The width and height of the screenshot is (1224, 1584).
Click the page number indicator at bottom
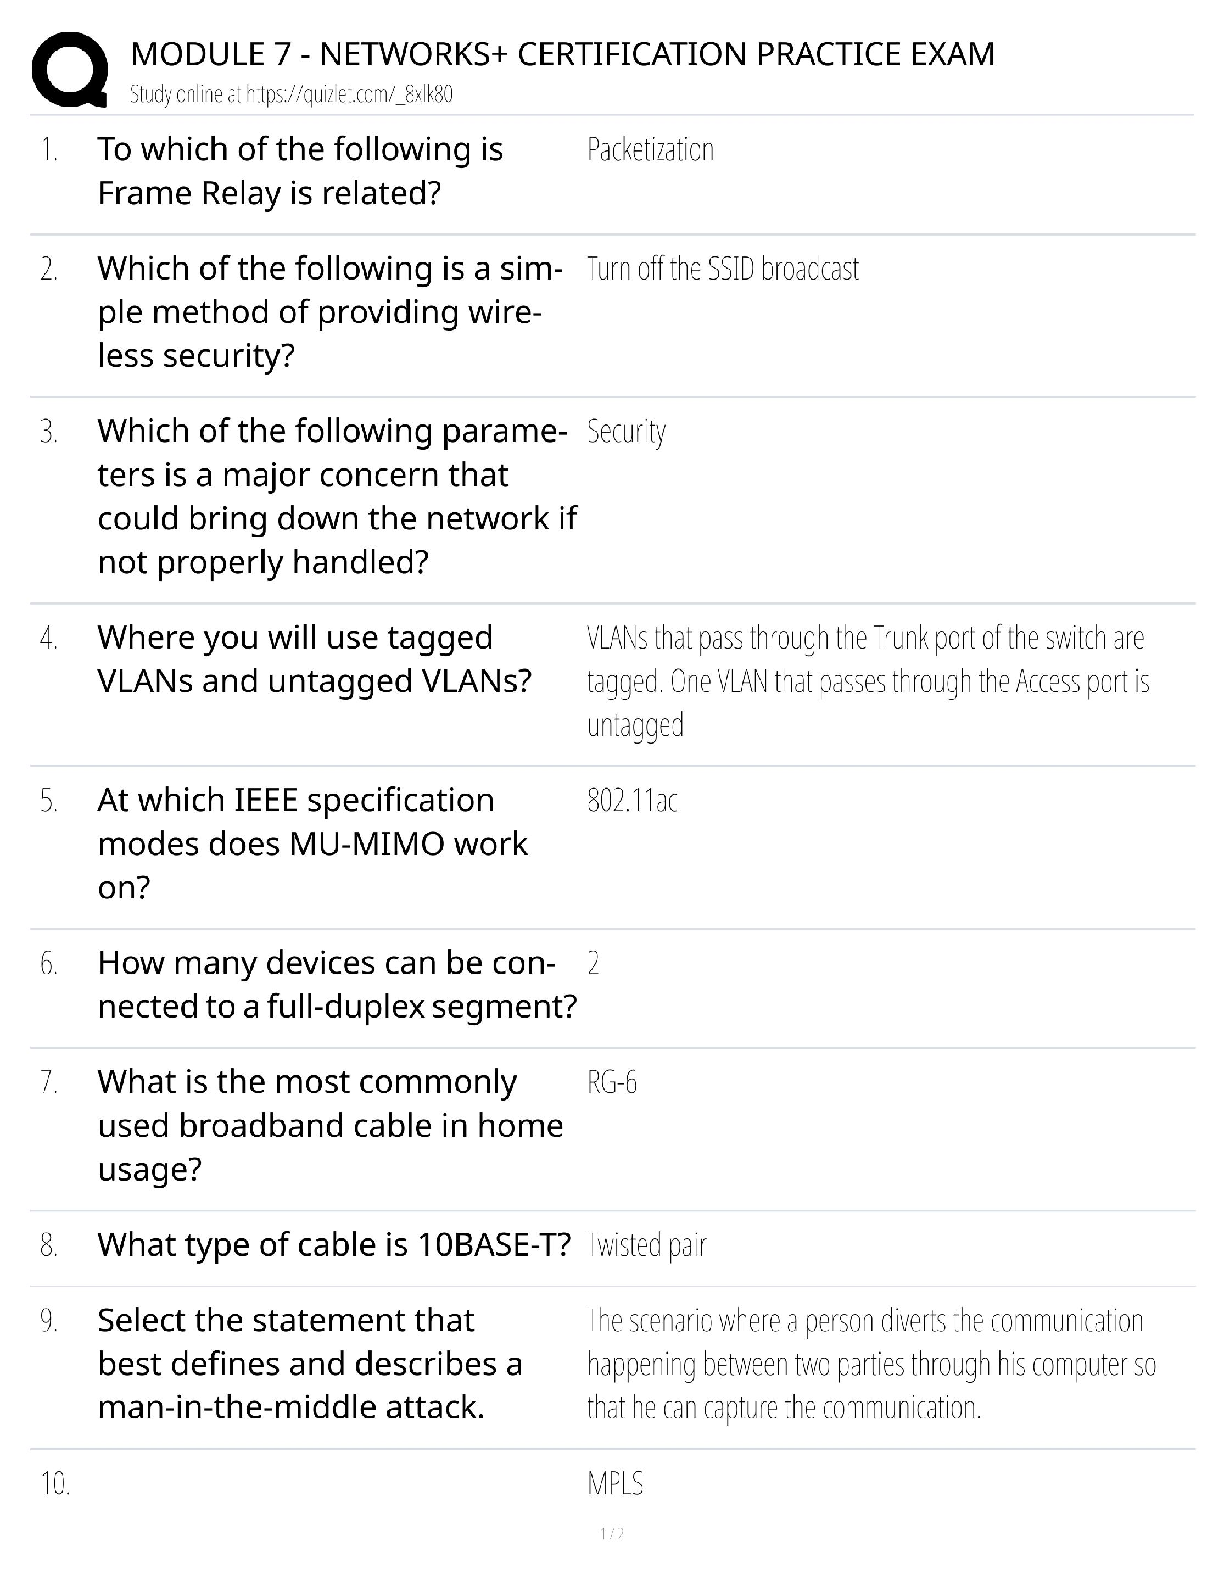point(611,1534)
